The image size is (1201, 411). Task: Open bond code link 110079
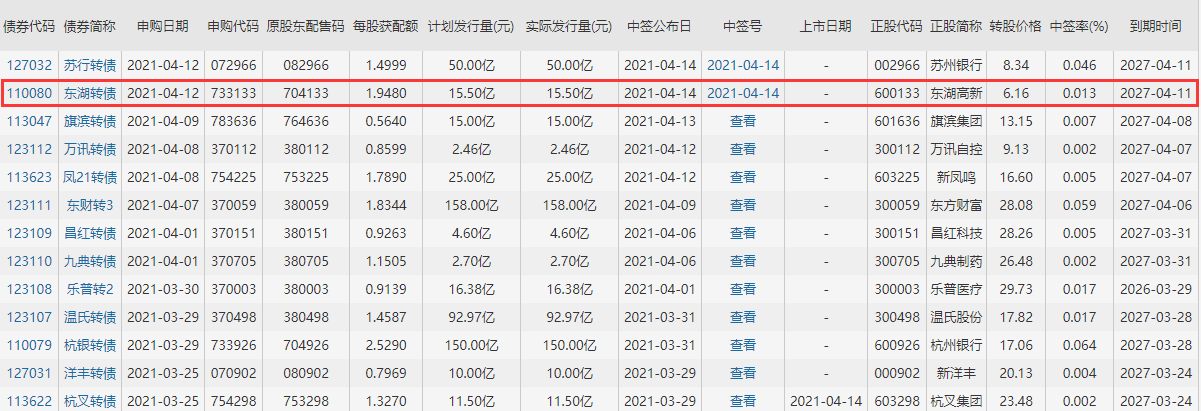pos(29,345)
